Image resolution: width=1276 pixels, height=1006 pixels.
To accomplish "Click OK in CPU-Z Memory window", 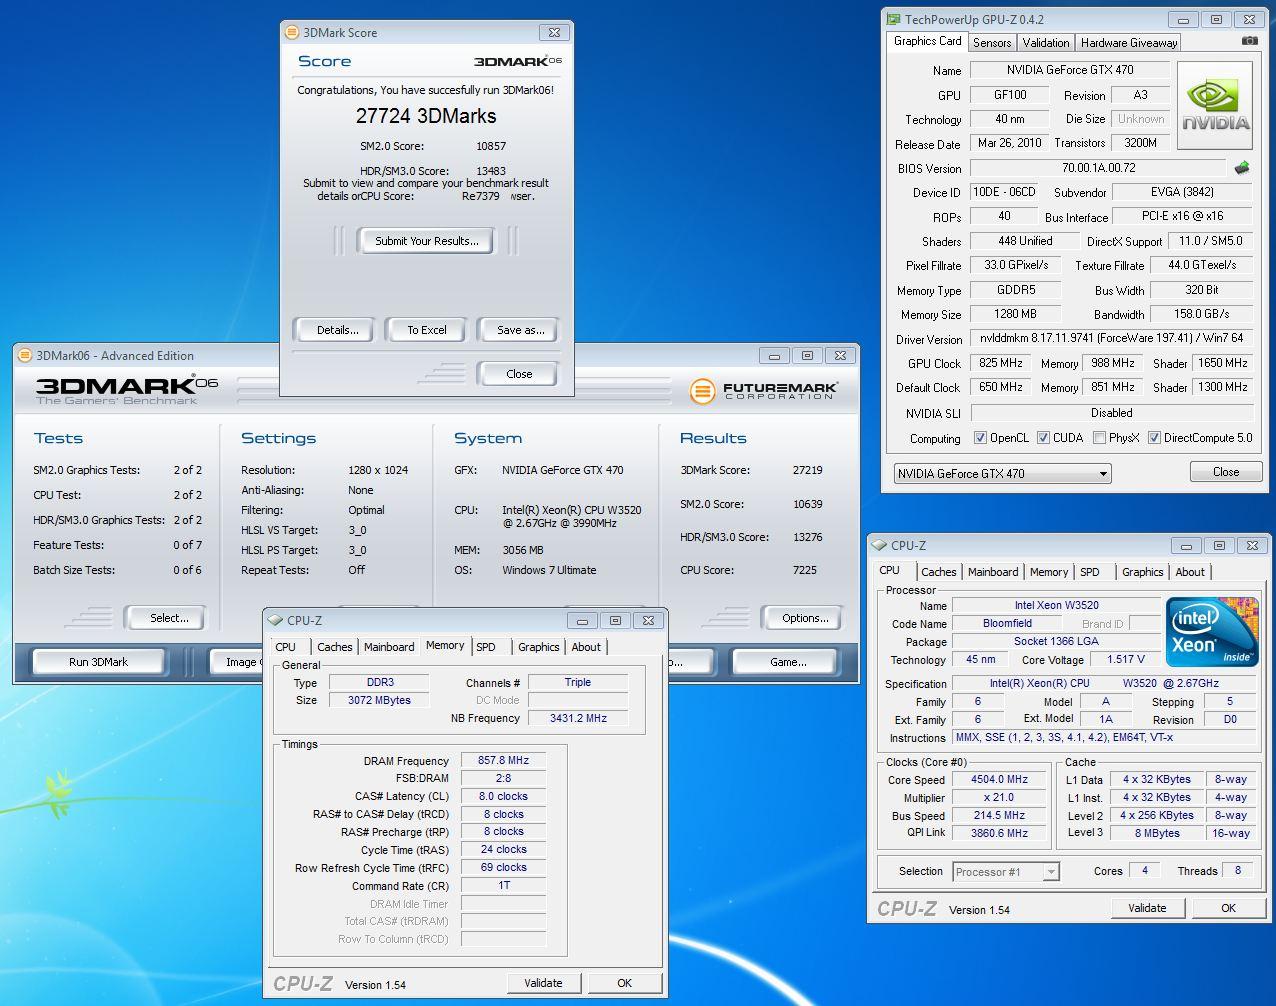I will click(624, 983).
